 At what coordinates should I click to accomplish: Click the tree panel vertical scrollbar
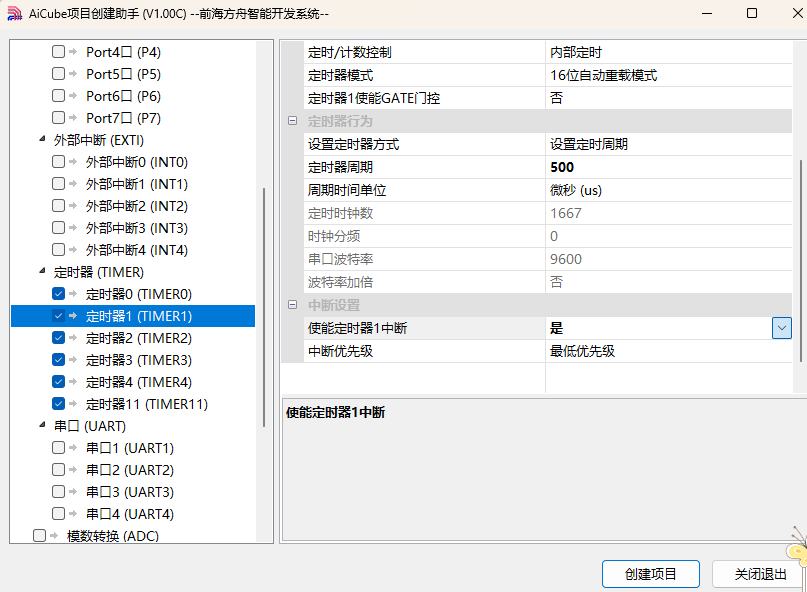(x=264, y=307)
